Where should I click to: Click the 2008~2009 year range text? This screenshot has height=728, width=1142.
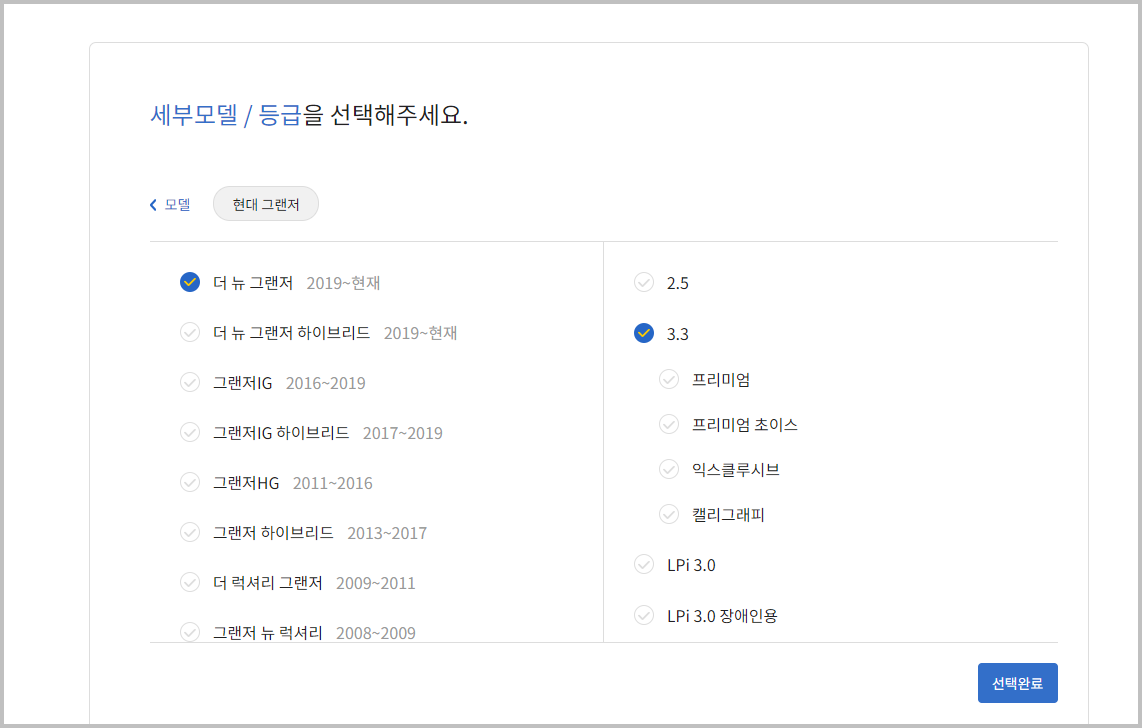point(376,633)
